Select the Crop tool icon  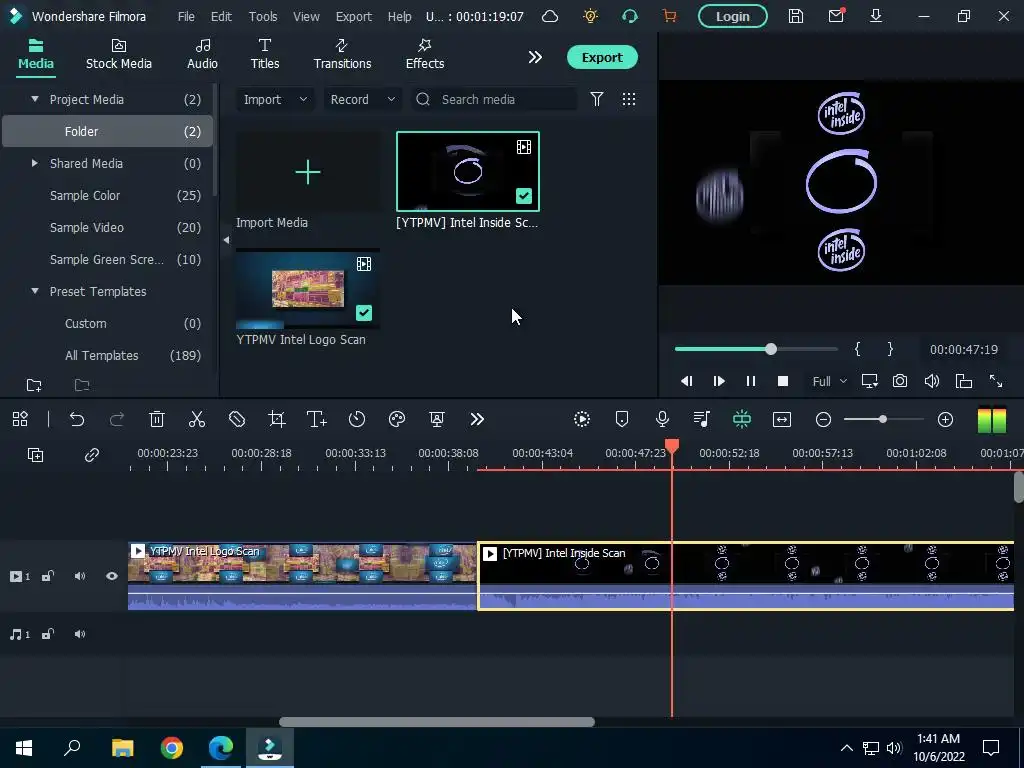(277, 419)
